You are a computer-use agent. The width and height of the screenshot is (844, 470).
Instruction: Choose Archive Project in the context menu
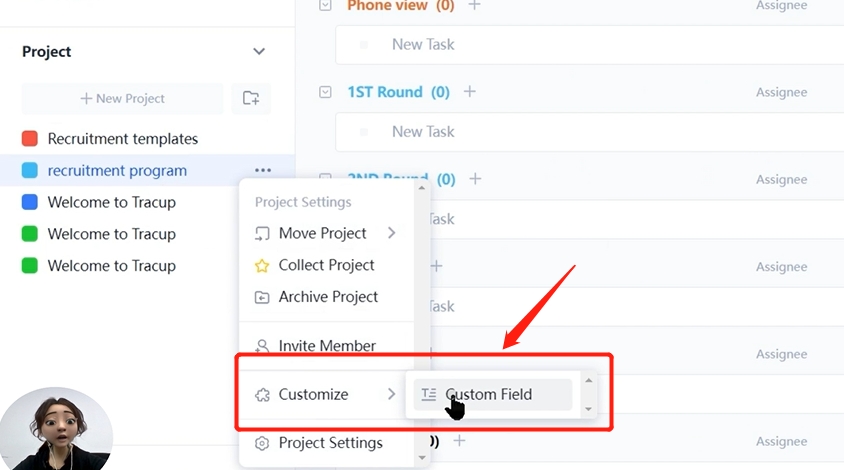pos(328,297)
